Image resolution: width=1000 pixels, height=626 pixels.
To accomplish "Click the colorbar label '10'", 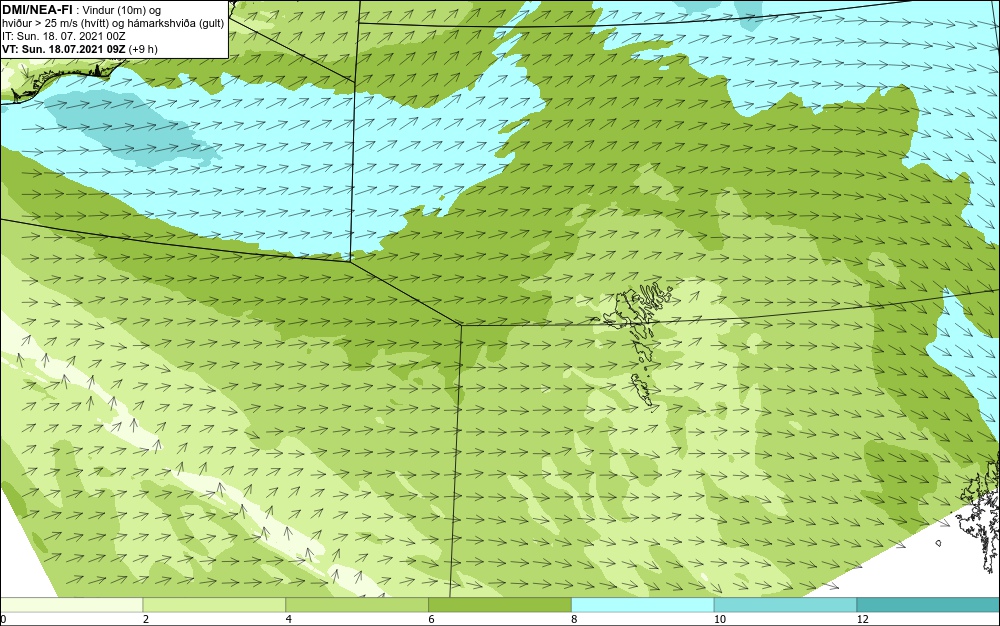I will pos(720,619).
